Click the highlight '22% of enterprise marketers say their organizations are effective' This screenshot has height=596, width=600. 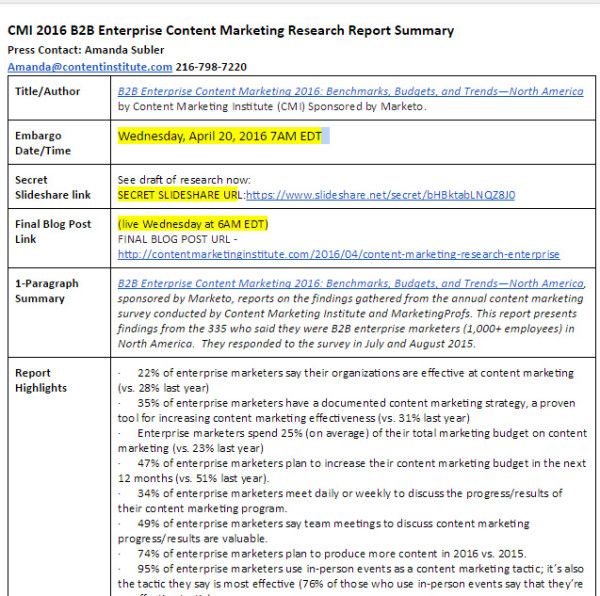click(x=301, y=373)
